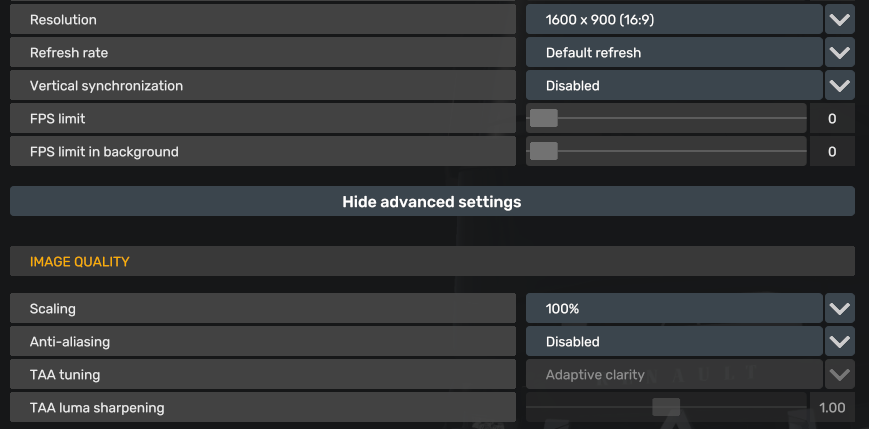This screenshot has height=429, width=869.
Task: Open the Adaptive clarity TAA tuning dropdown
Action: (673, 375)
